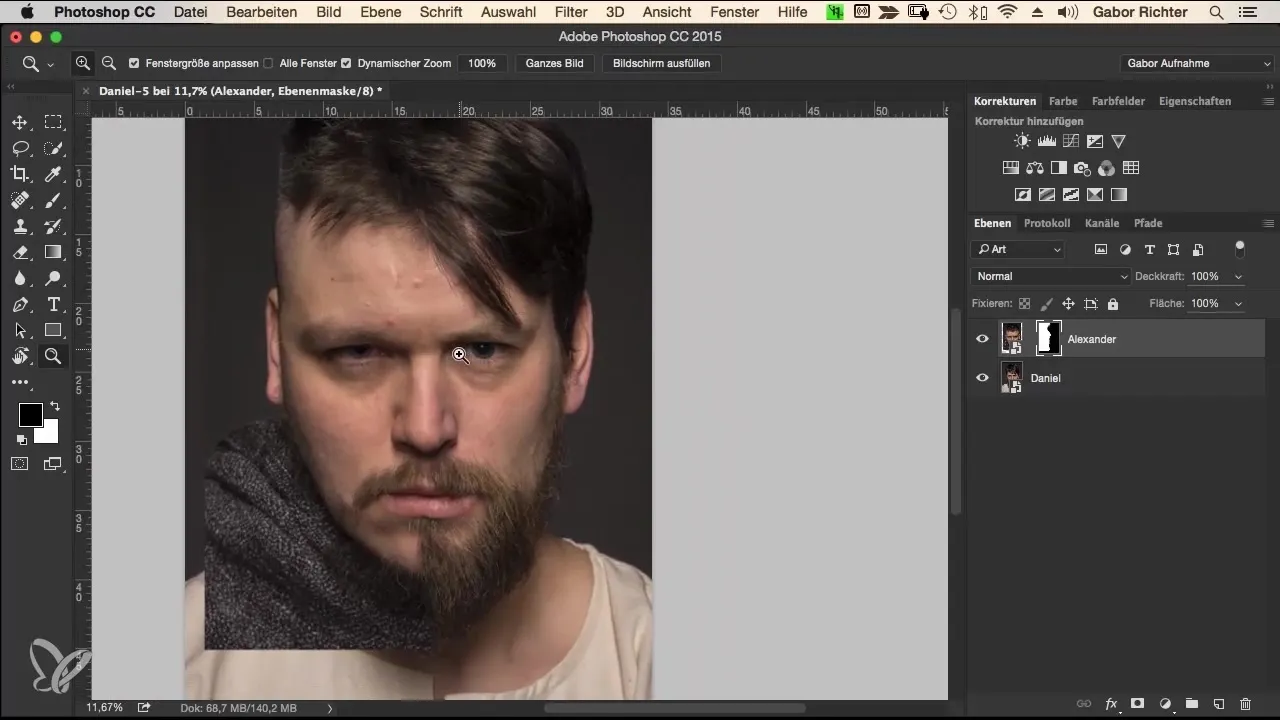Switch to the Protokoll tab
The image size is (1280, 720).
coord(1047,223)
